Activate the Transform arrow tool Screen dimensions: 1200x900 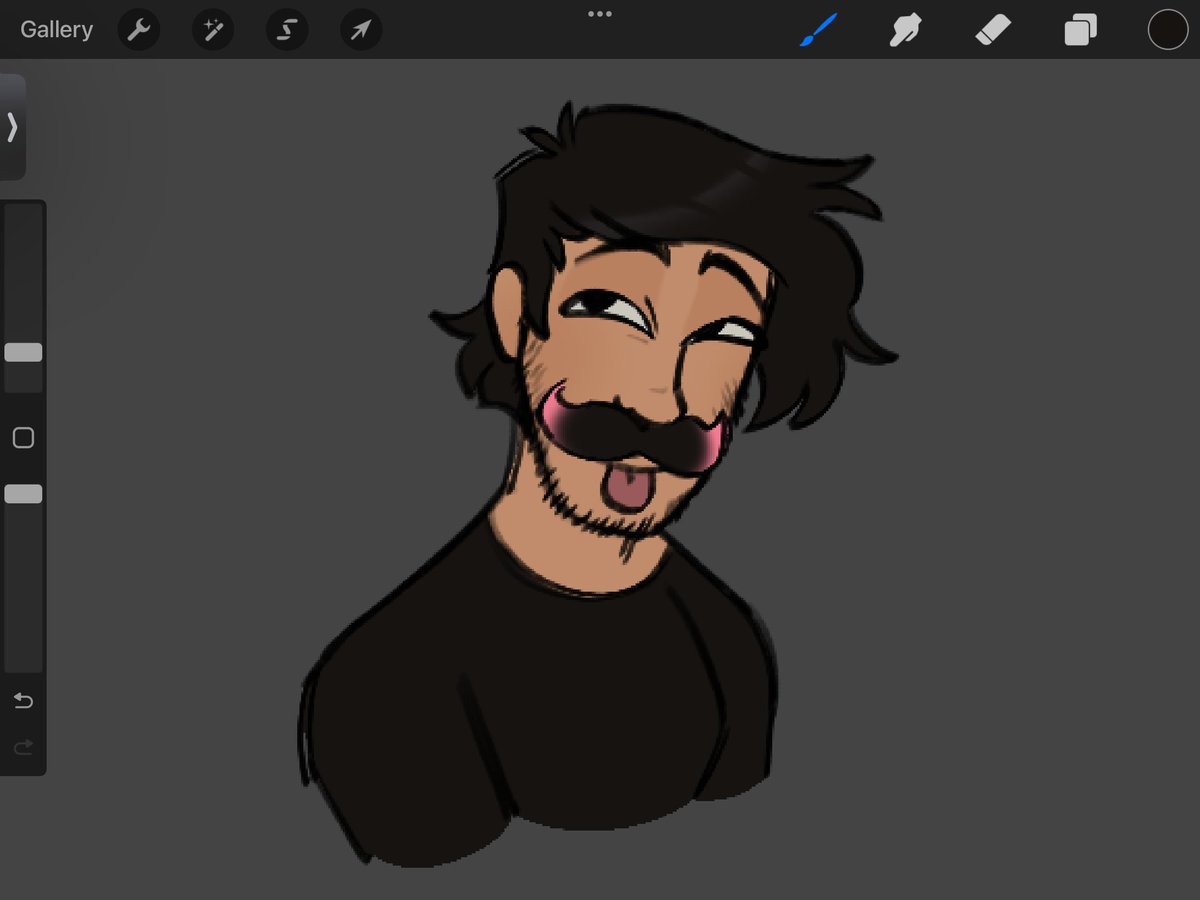point(360,30)
